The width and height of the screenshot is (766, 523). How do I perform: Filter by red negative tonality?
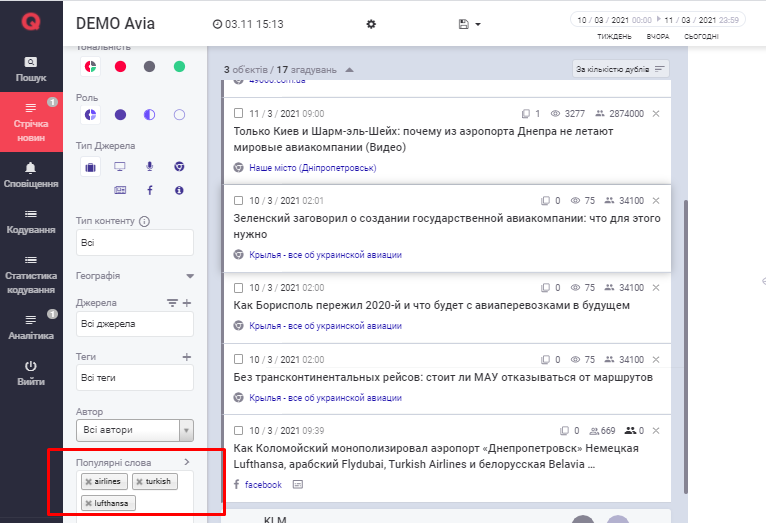(120, 66)
